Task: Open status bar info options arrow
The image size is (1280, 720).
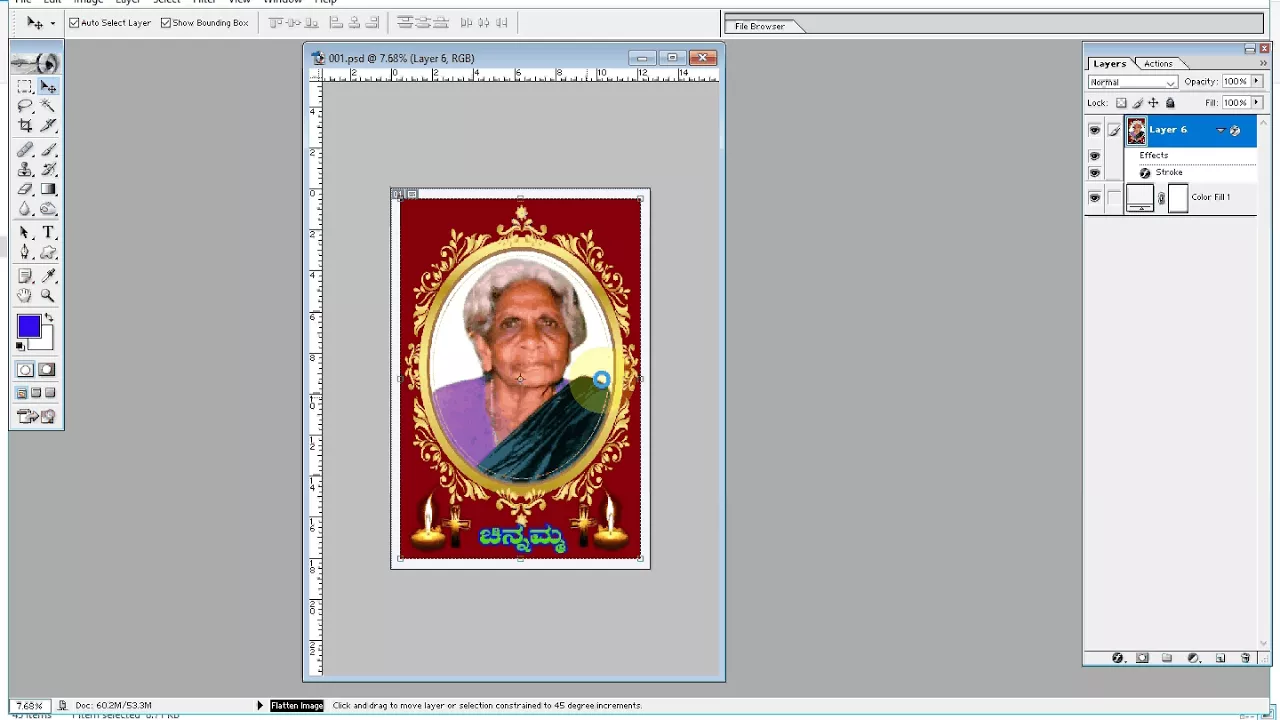Action: tap(260, 705)
